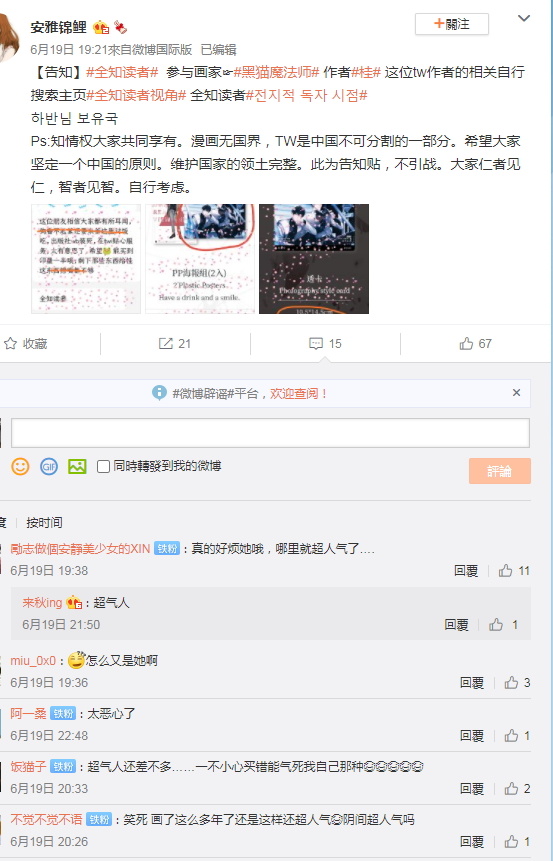Viewport: 553px width, 861px height.
Task: Attach a picture with image icon
Action: [77, 467]
